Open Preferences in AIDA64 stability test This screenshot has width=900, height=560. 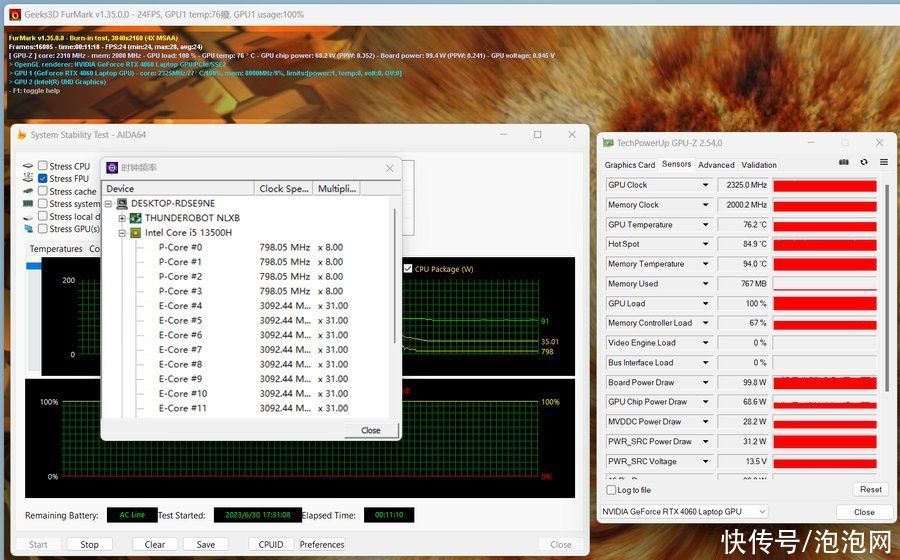click(x=322, y=544)
